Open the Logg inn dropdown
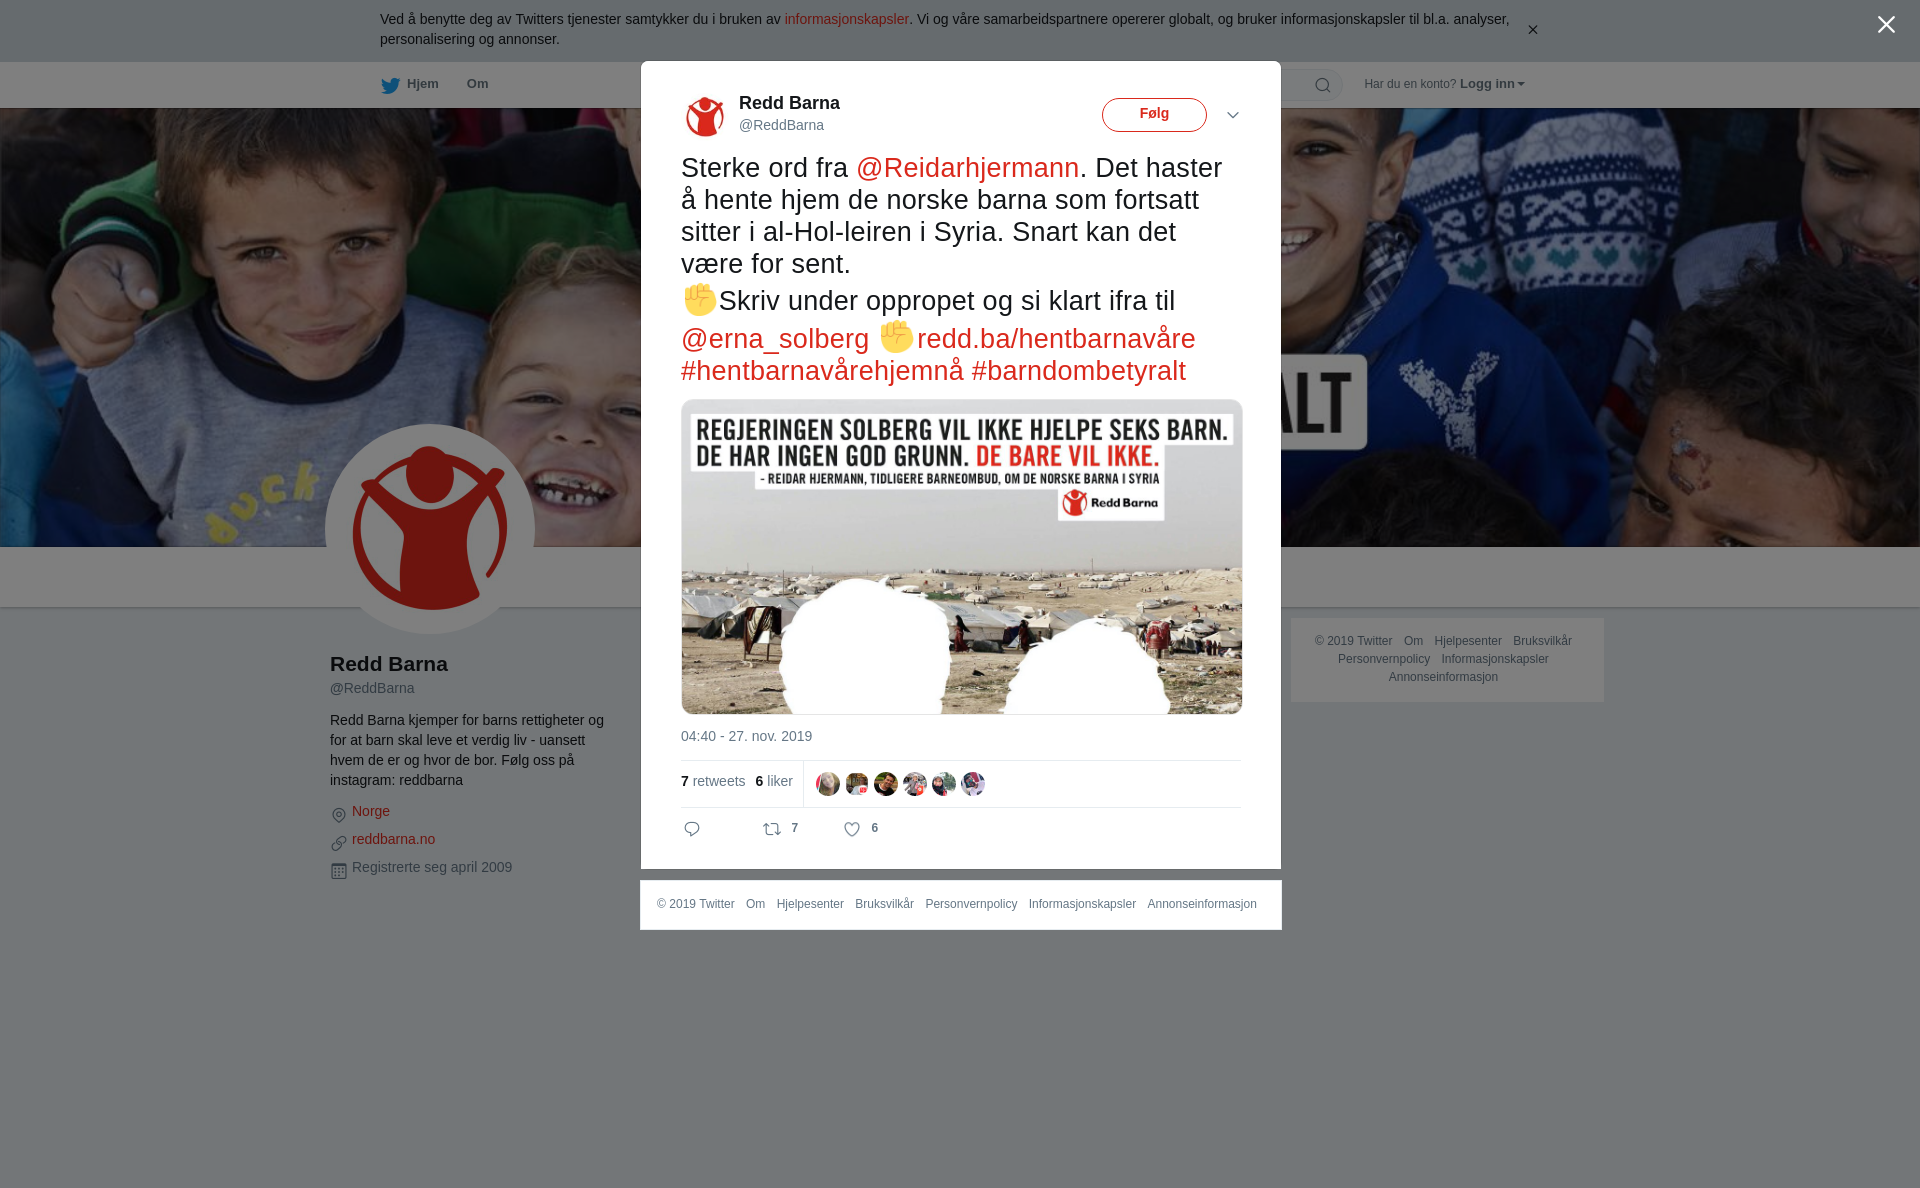Viewport: 1920px width, 1188px height. point(1492,84)
